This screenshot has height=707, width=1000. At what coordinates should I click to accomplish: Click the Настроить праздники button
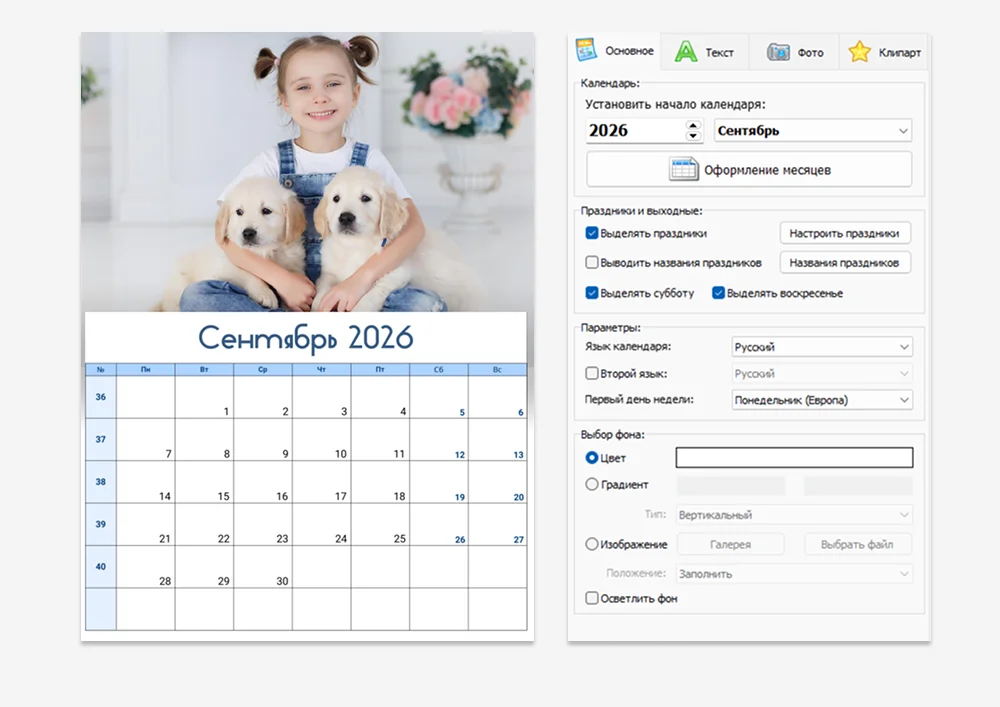(845, 233)
